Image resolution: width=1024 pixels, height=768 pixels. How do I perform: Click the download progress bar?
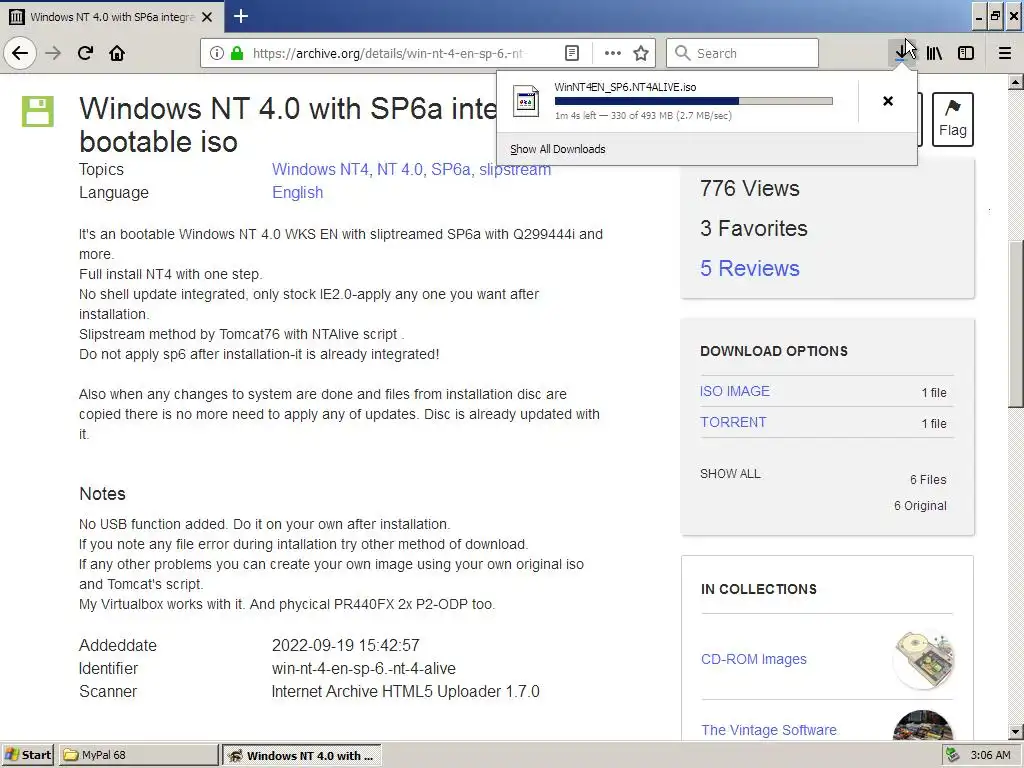pyautogui.click(x=694, y=101)
